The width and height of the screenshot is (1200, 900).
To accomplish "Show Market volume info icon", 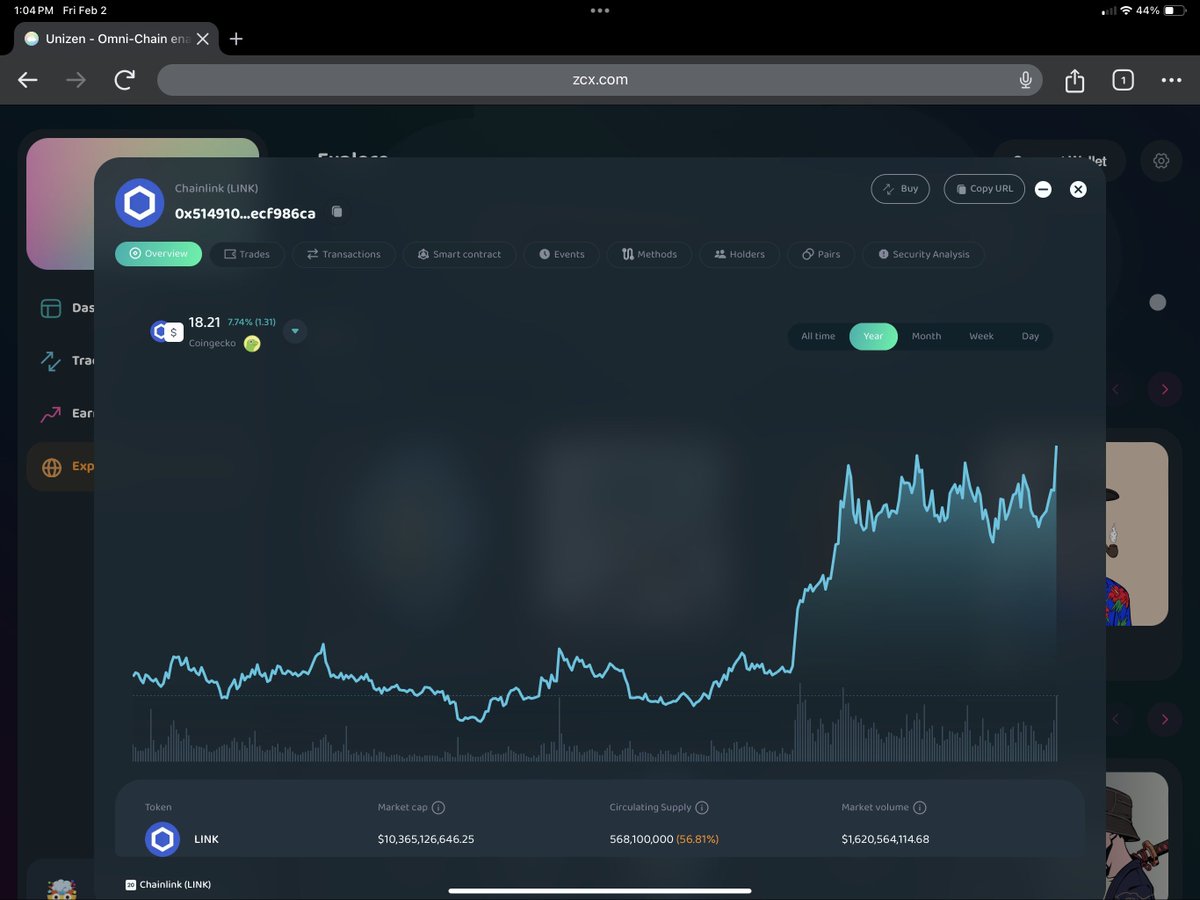I will [920, 807].
